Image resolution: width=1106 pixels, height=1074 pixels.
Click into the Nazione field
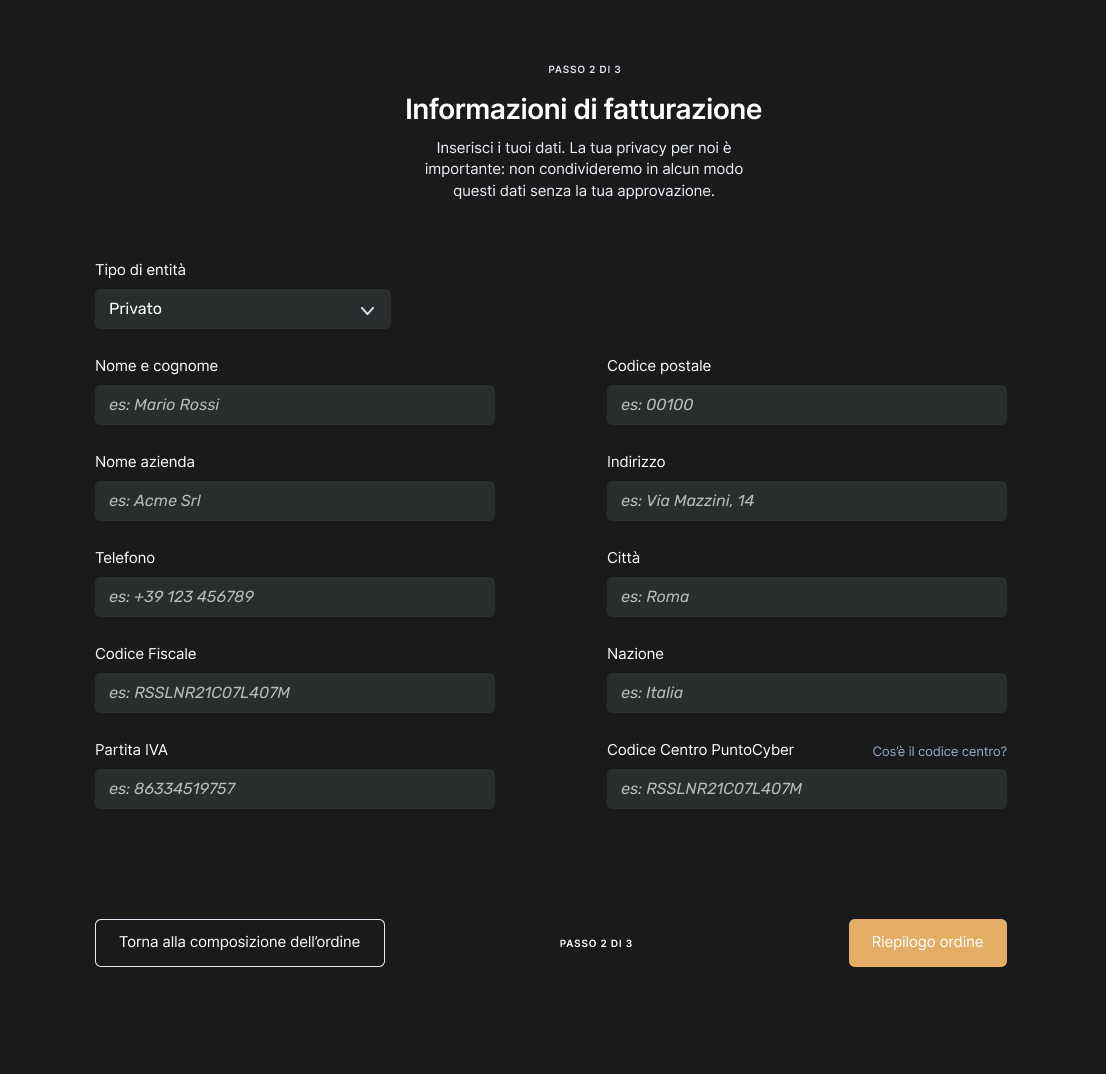pyautogui.click(x=806, y=693)
